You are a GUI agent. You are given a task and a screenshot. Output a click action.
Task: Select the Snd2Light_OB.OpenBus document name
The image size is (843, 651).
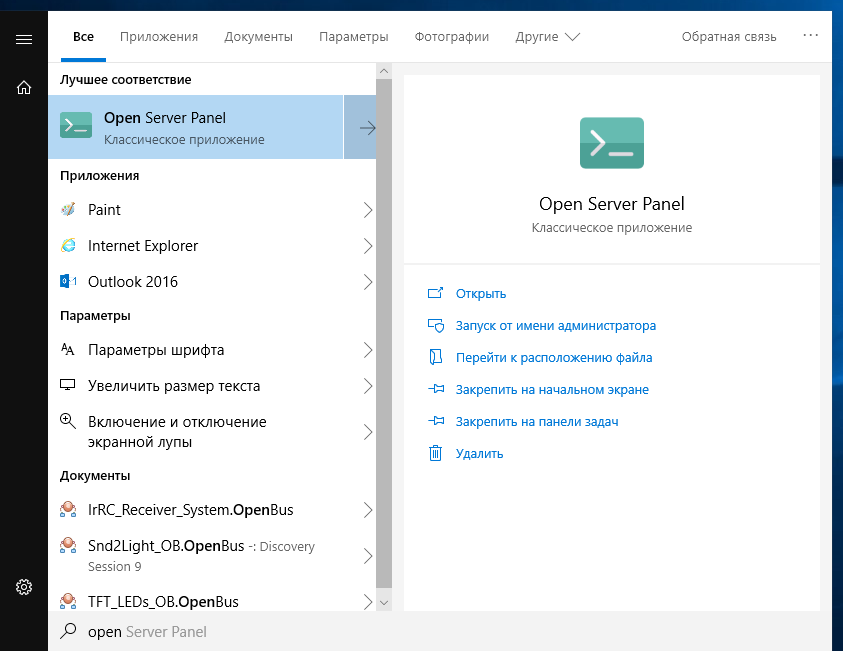click(166, 546)
